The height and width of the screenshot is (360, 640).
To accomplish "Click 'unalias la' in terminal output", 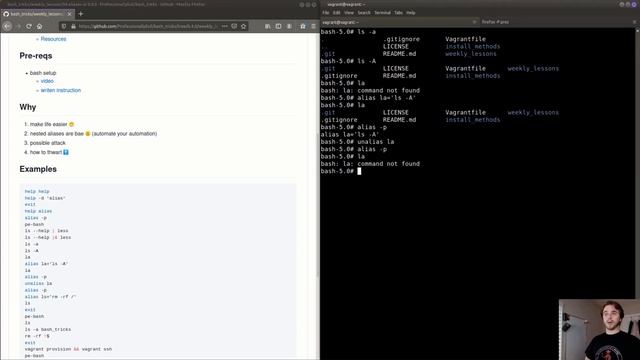I will tap(376, 142).
